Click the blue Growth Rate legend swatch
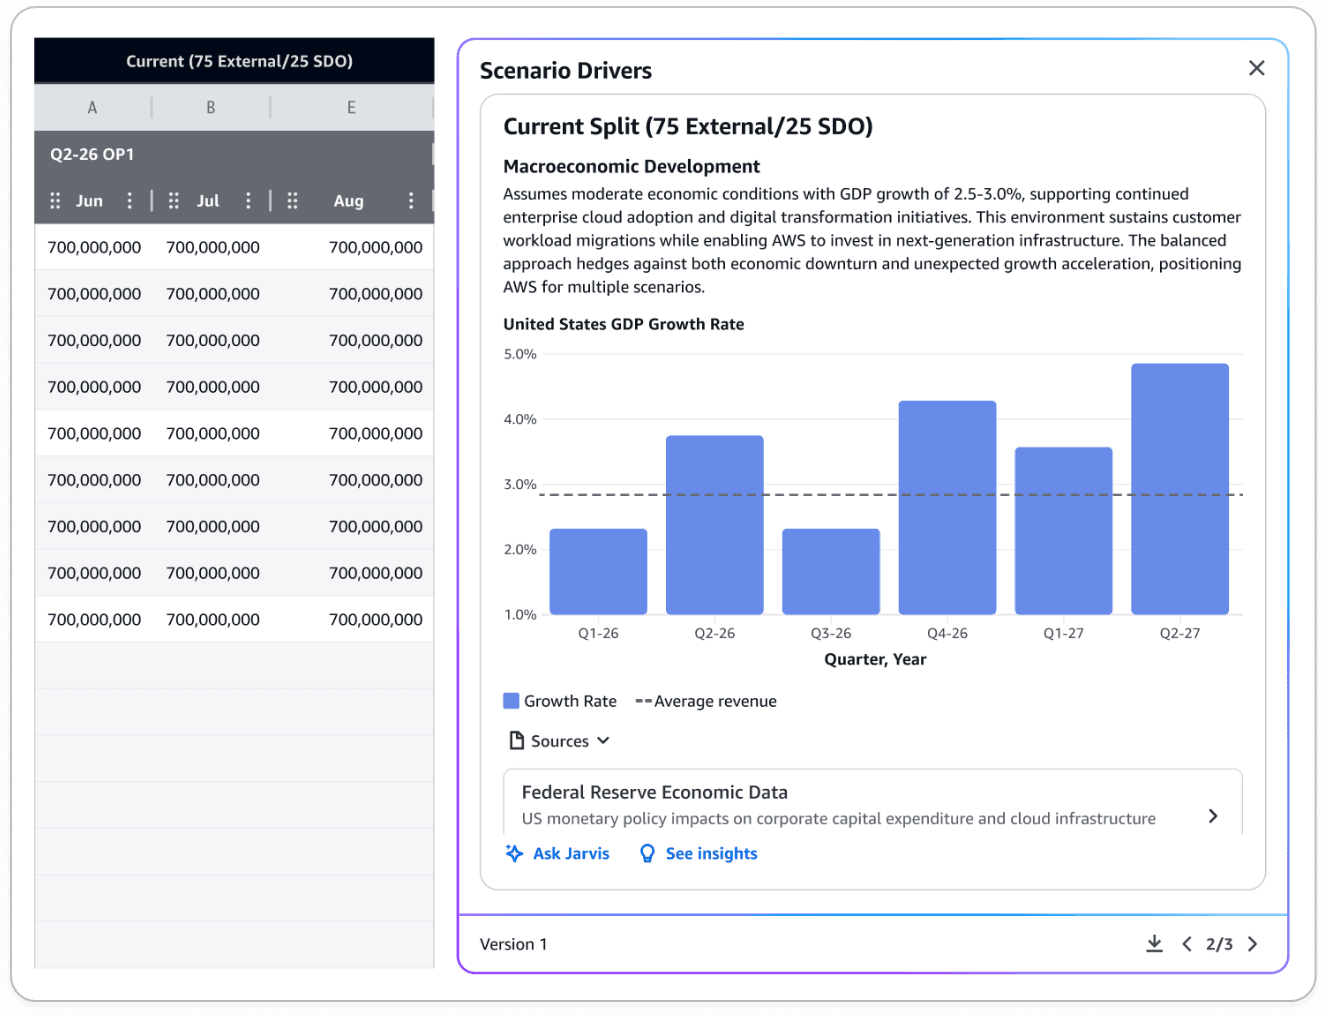This screenshot has height=1016, width=1327. click(511, 700)
